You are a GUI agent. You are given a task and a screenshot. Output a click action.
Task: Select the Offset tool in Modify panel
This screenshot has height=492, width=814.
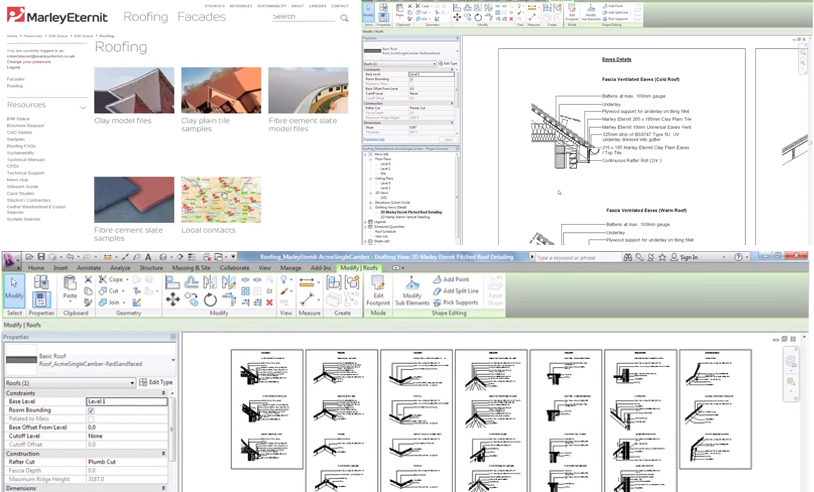[191, 282]
